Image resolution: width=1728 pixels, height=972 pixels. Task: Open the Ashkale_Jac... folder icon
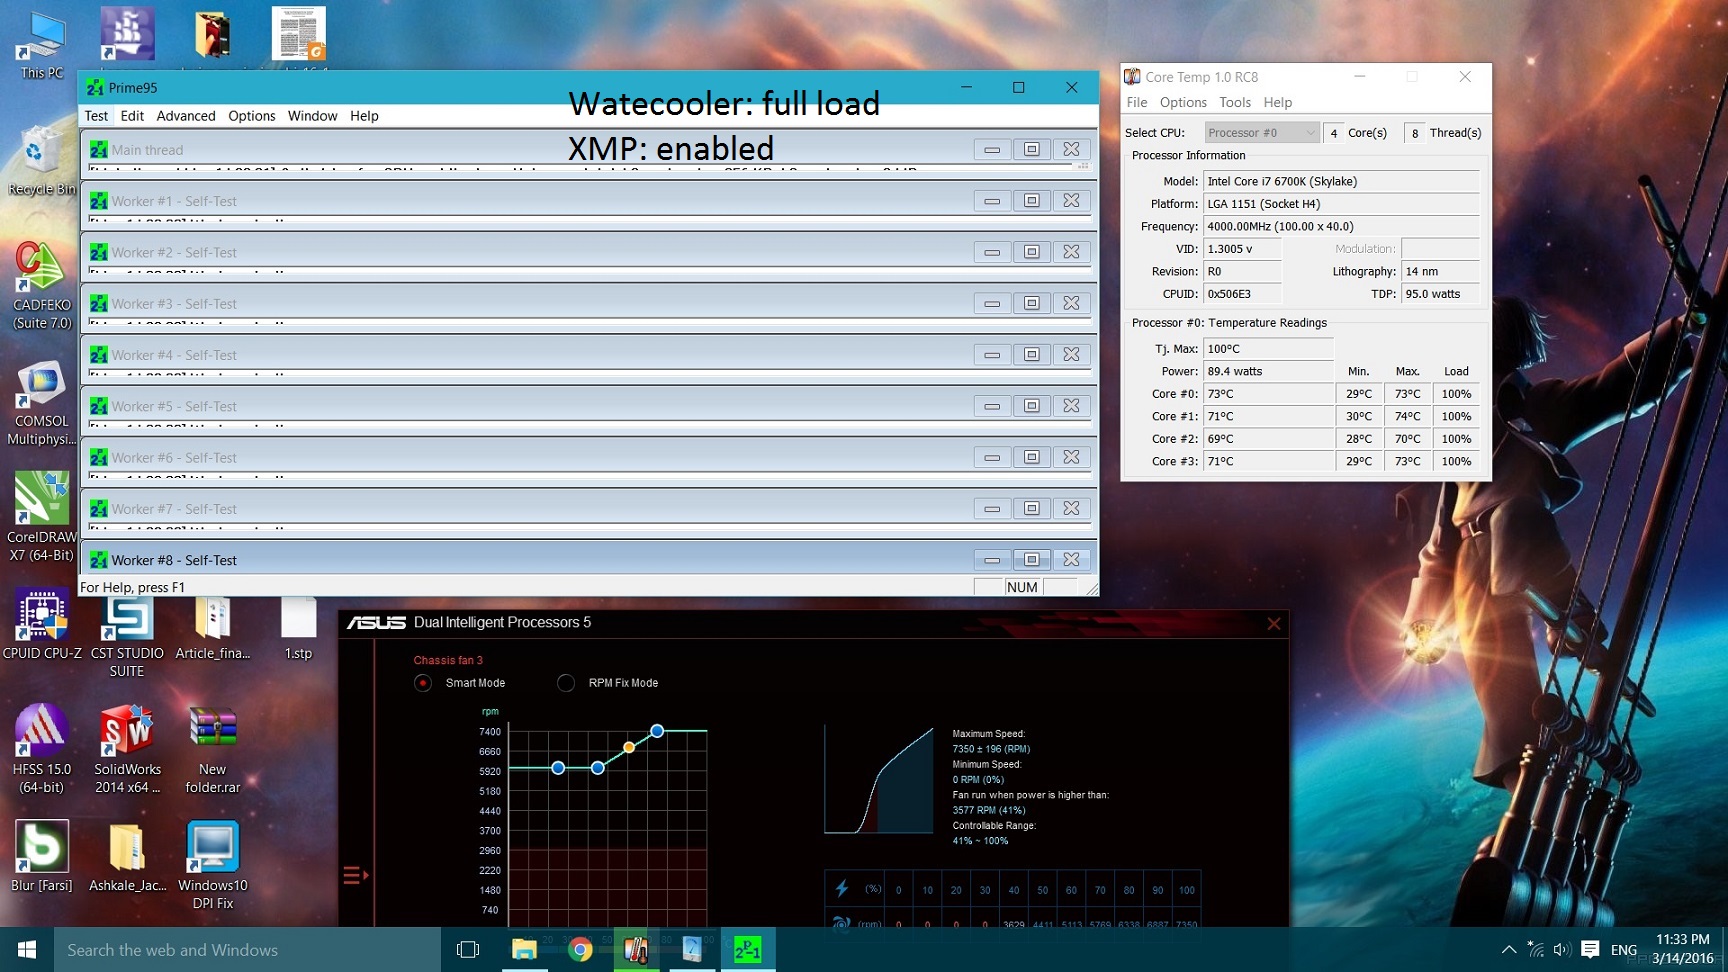click(127, 856)
